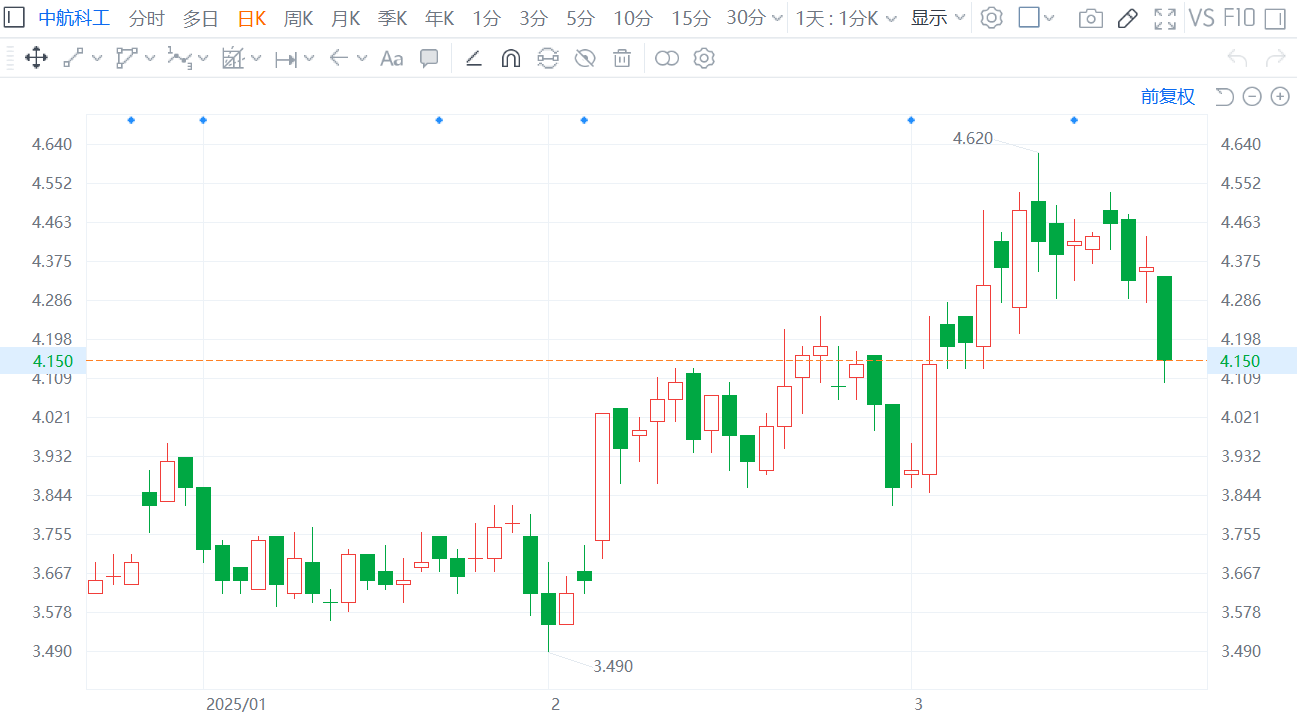Expand the pattern tool dropdown arrow

(x=256, y=59)
